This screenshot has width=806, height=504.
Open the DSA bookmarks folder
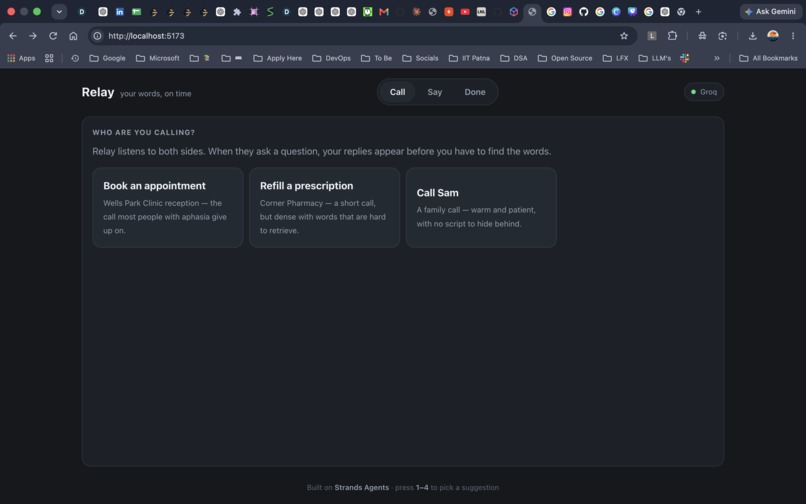click(x=514, y=58)
